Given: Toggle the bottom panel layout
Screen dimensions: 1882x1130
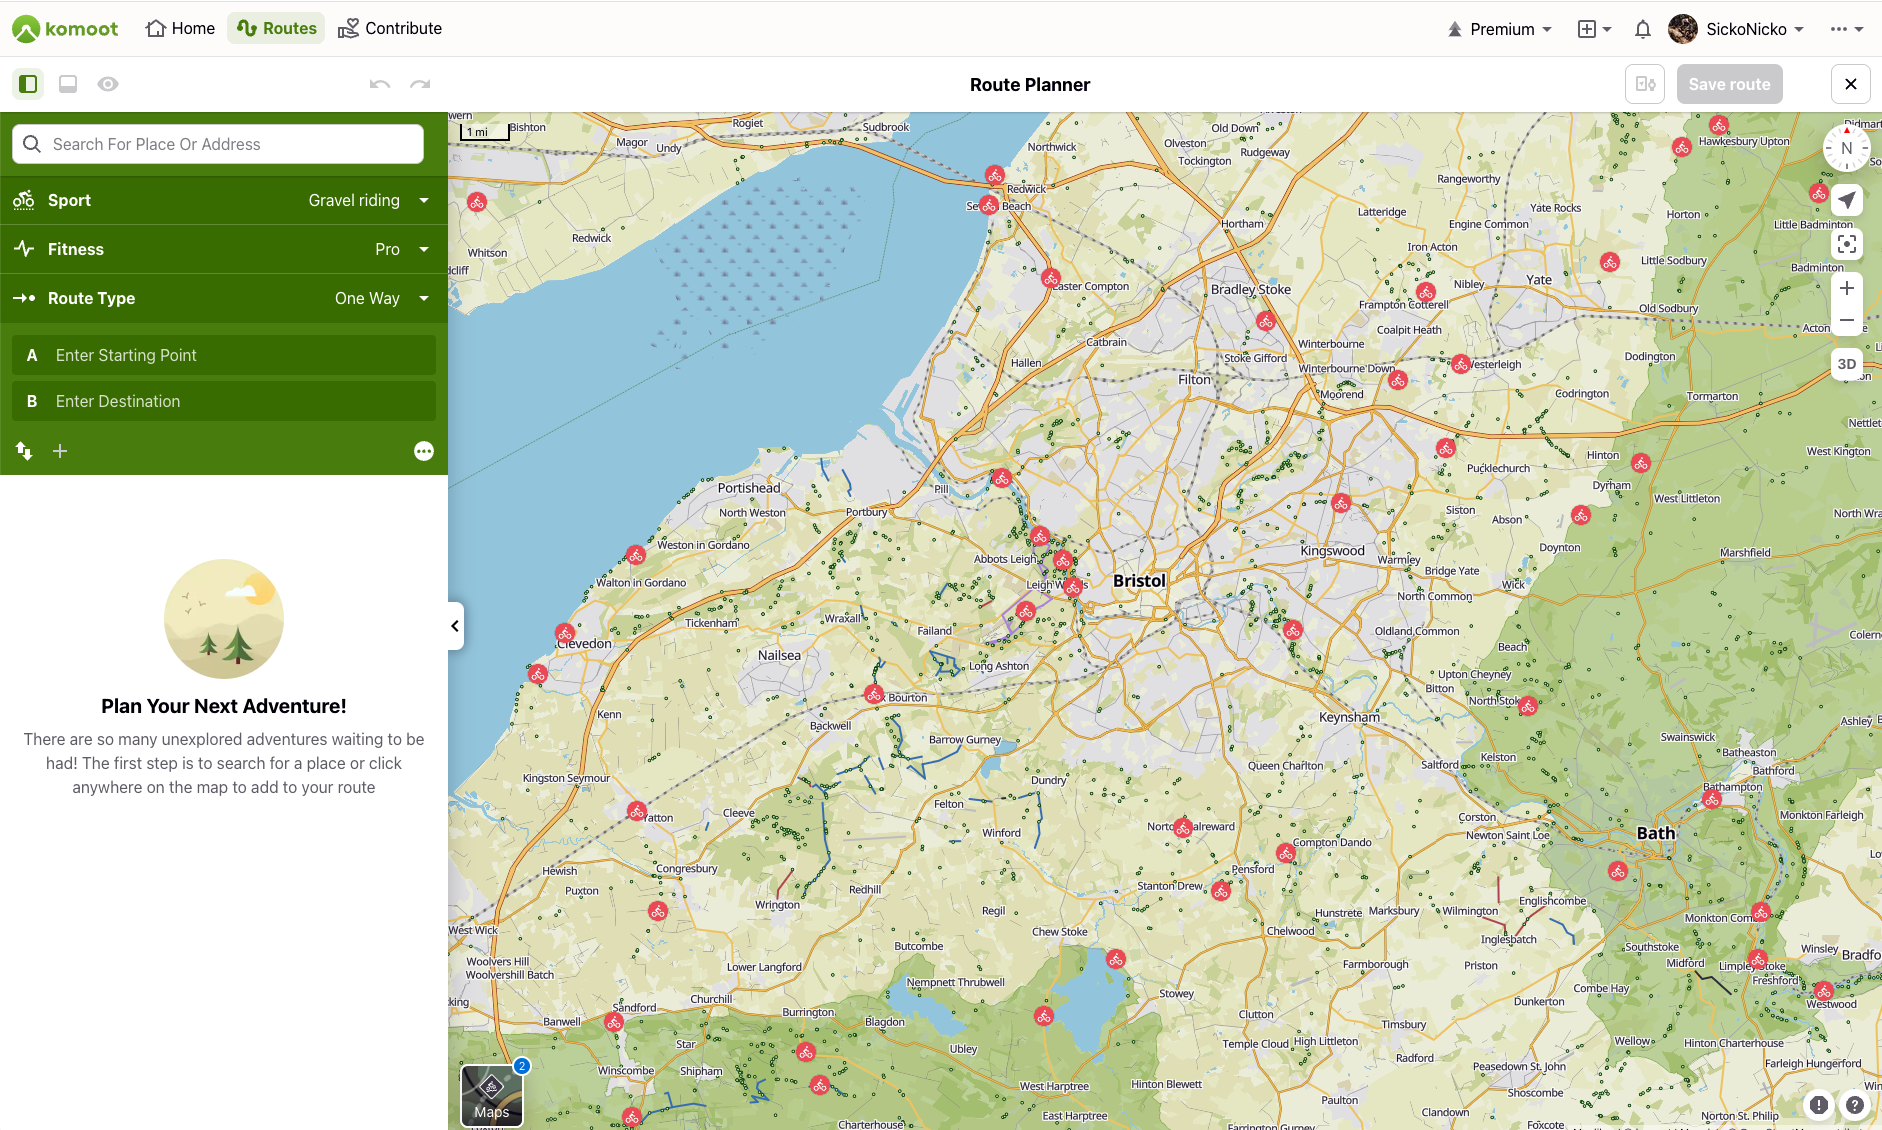Looking at the screenshot, I should [68, 84].
